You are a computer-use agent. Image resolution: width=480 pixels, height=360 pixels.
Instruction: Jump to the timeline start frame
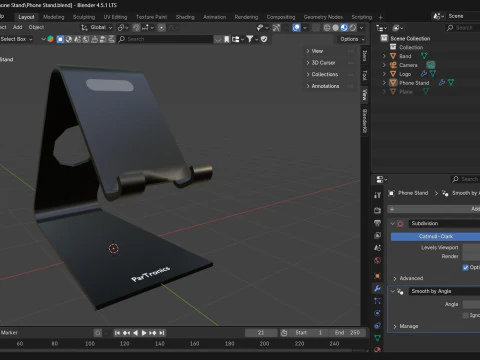point(117,333)
